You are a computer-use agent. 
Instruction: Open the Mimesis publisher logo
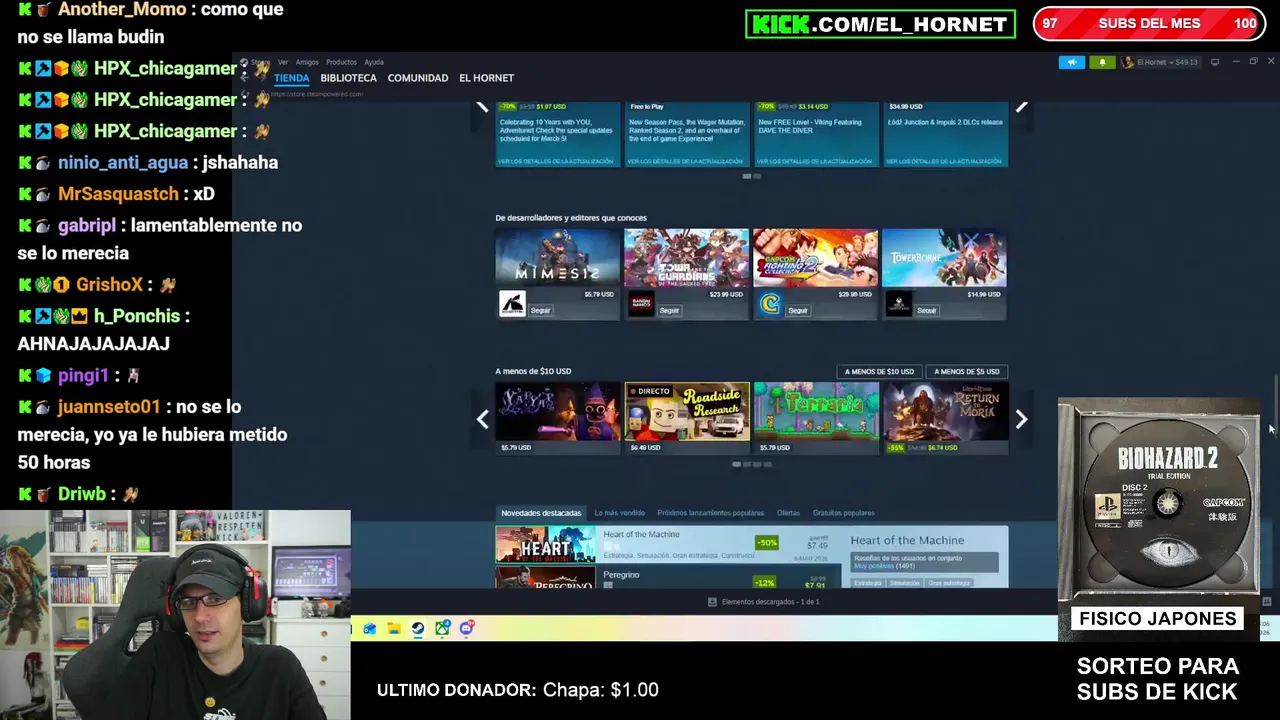pyautogui.click(x=512, y=304)
